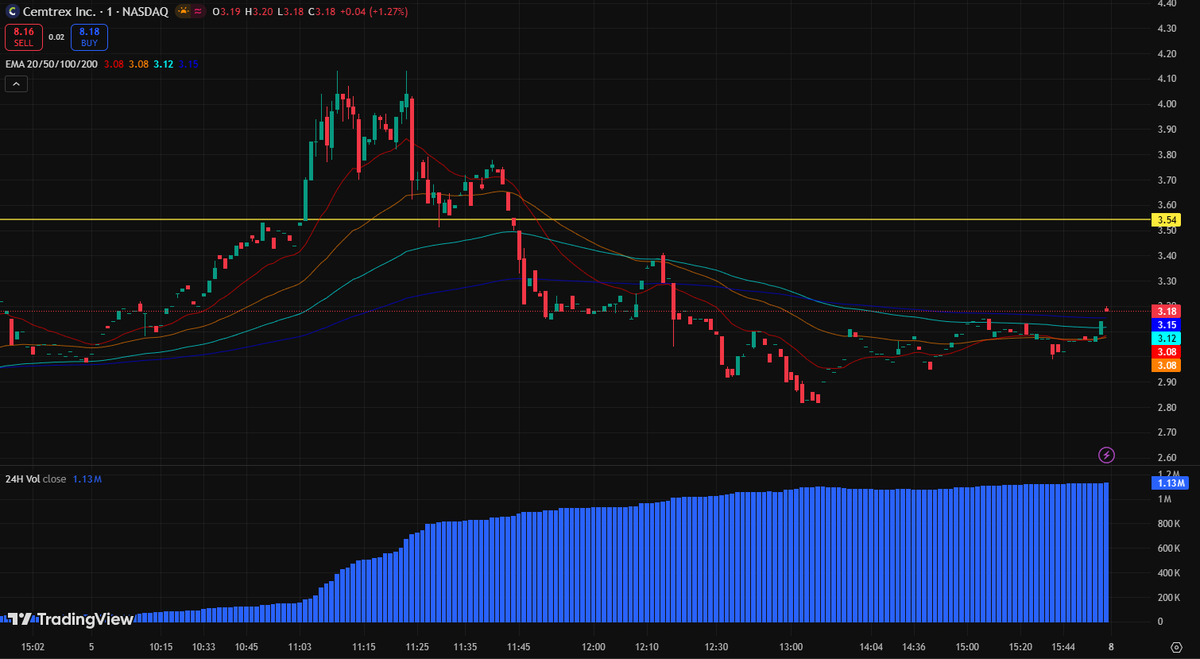Select the EMA 20/50/100/200 indicator legend
This screenshot has width=1200, height=659.
click(50, 64)
